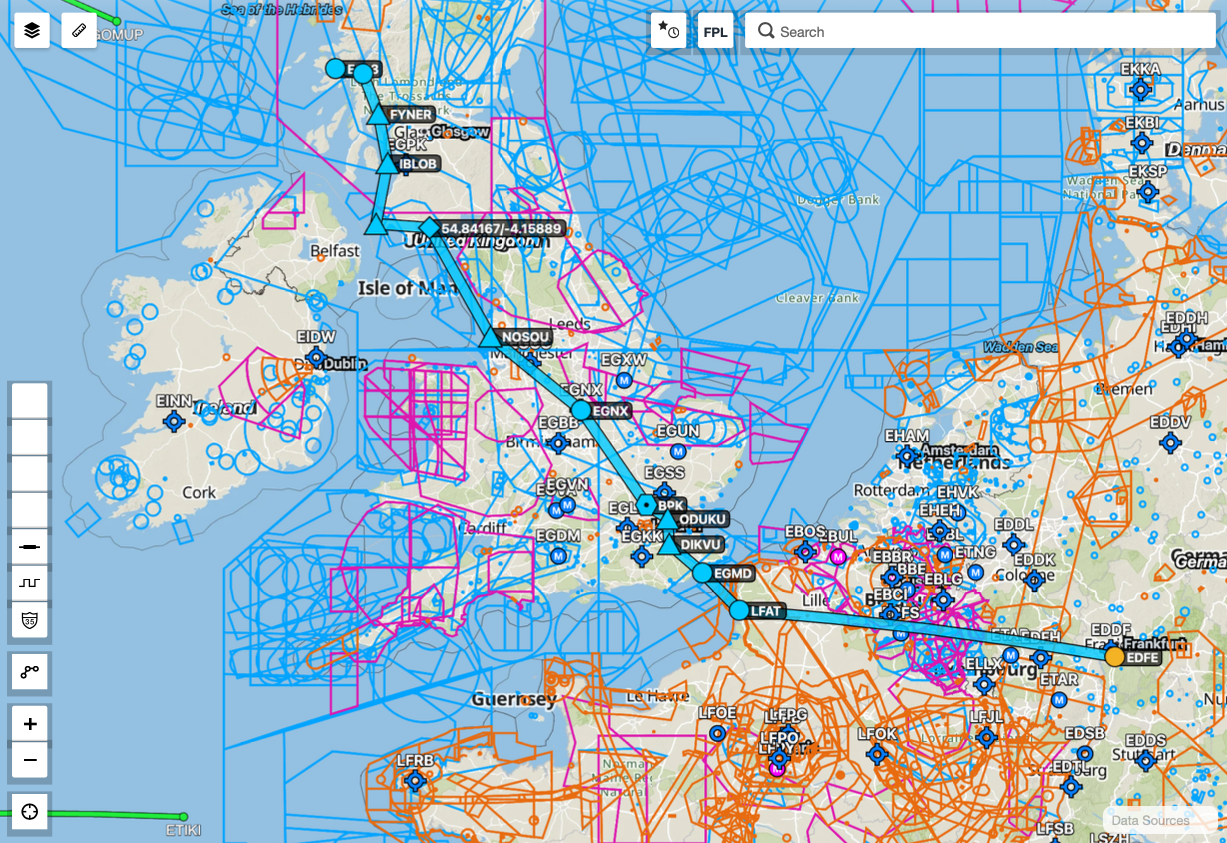Click the EHAM Amsterdam airport symbol
The width and height of the screenshot is (1227, 843).
pyautogui.click(x=907, y=456)
